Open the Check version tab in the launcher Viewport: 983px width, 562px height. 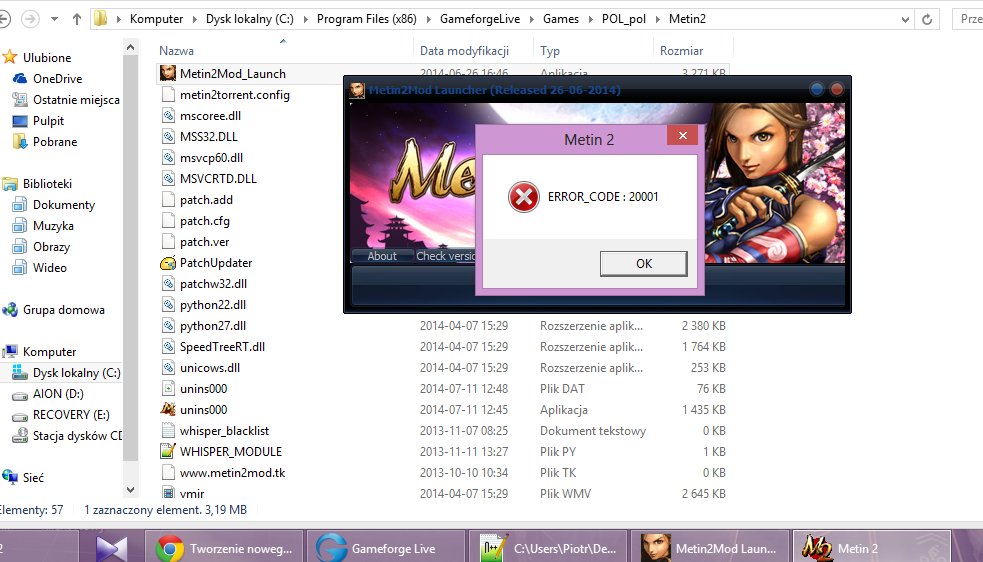(x=446, y=256)
